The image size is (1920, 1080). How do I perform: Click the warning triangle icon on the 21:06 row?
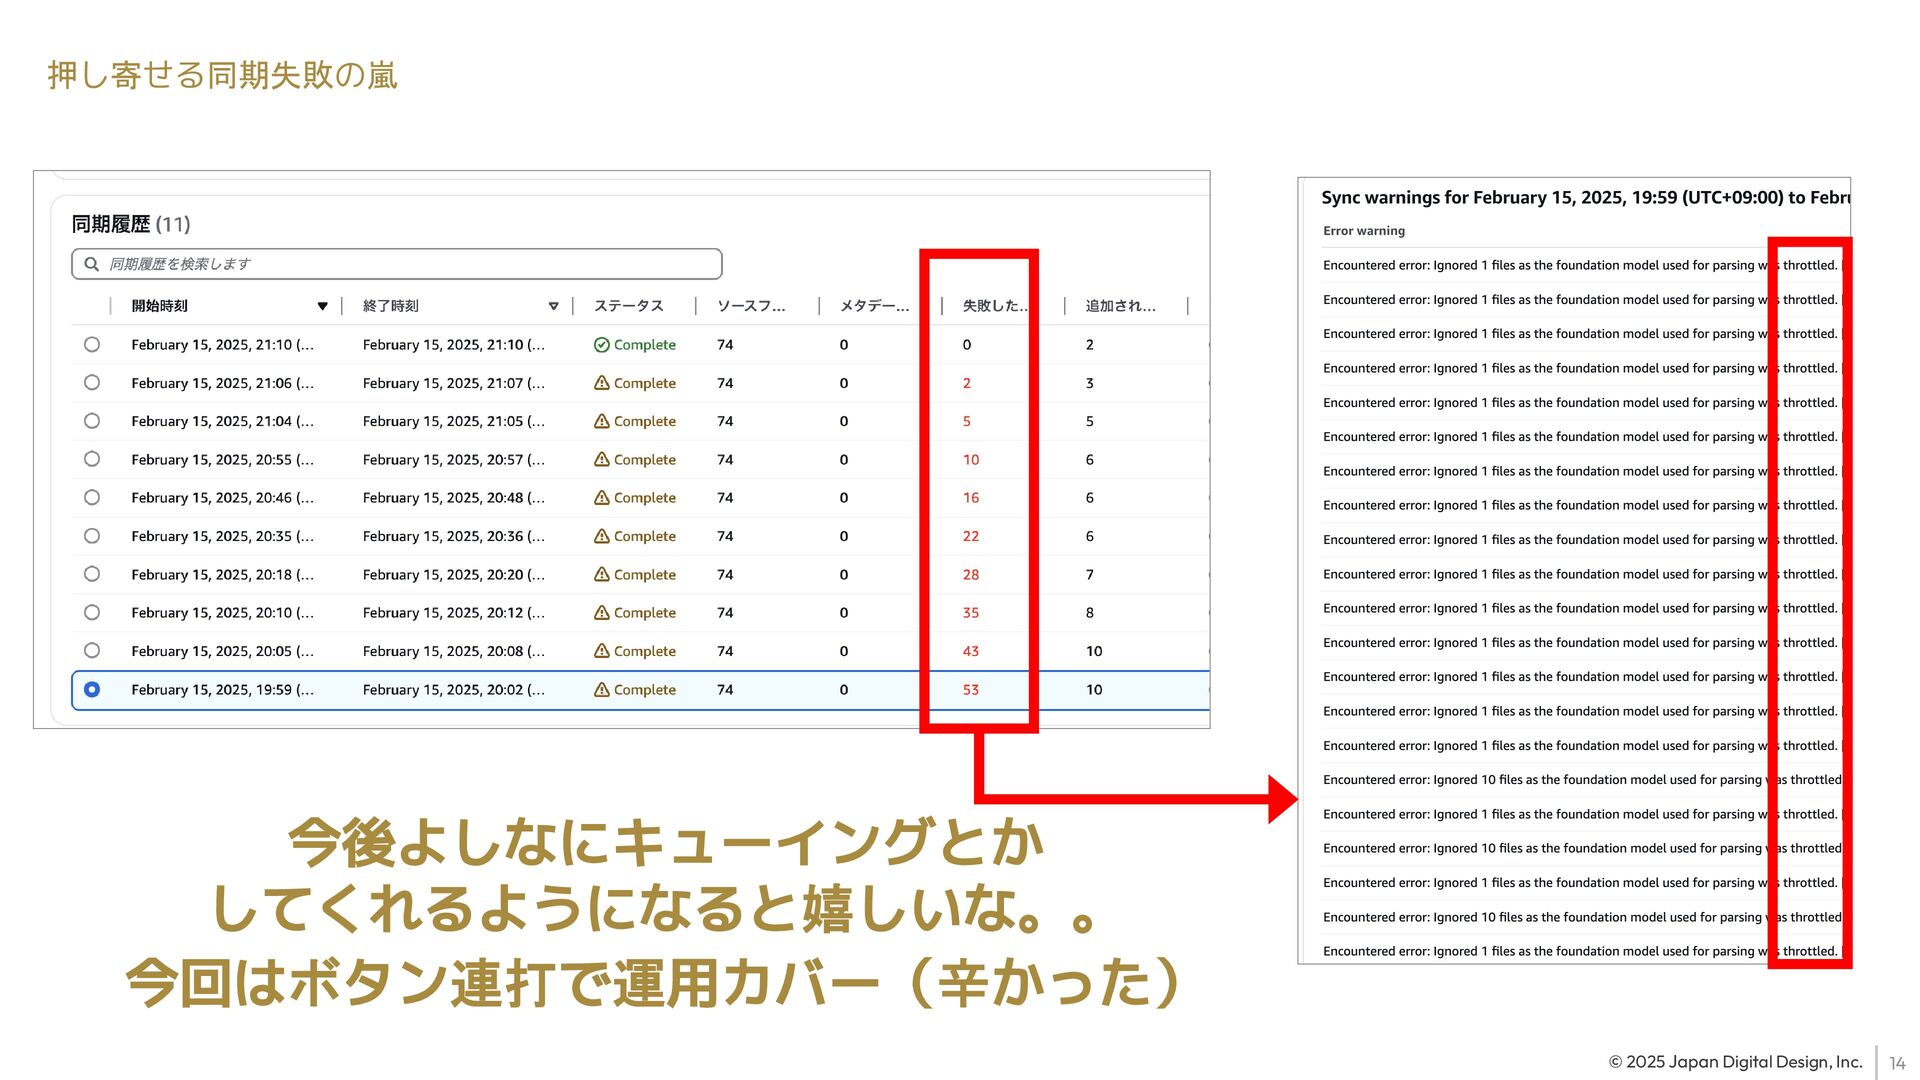601,383
